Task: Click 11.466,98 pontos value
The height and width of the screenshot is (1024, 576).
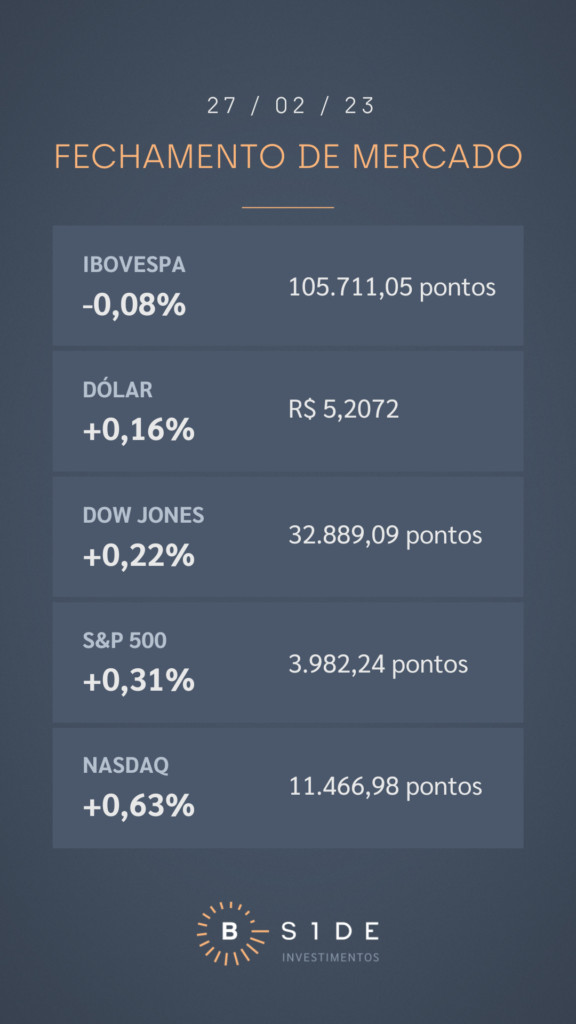Action: (385, 786)
